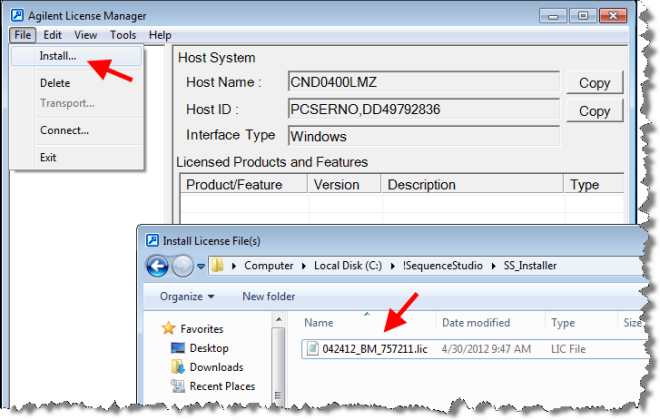Screen dimensions: 660x420
Task: Create a New folder
Action: point(269,296)
